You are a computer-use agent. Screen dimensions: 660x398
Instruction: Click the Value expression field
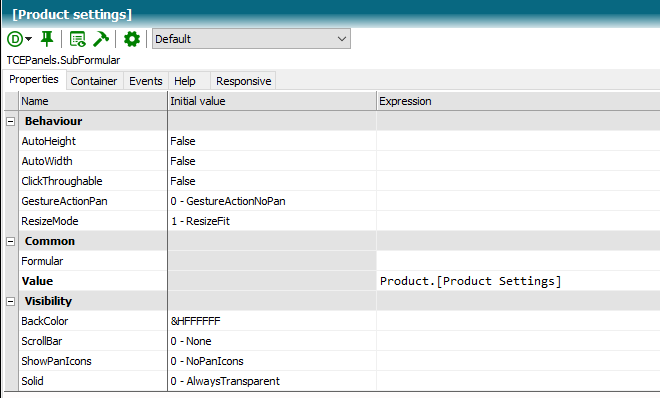coord(518,281)
